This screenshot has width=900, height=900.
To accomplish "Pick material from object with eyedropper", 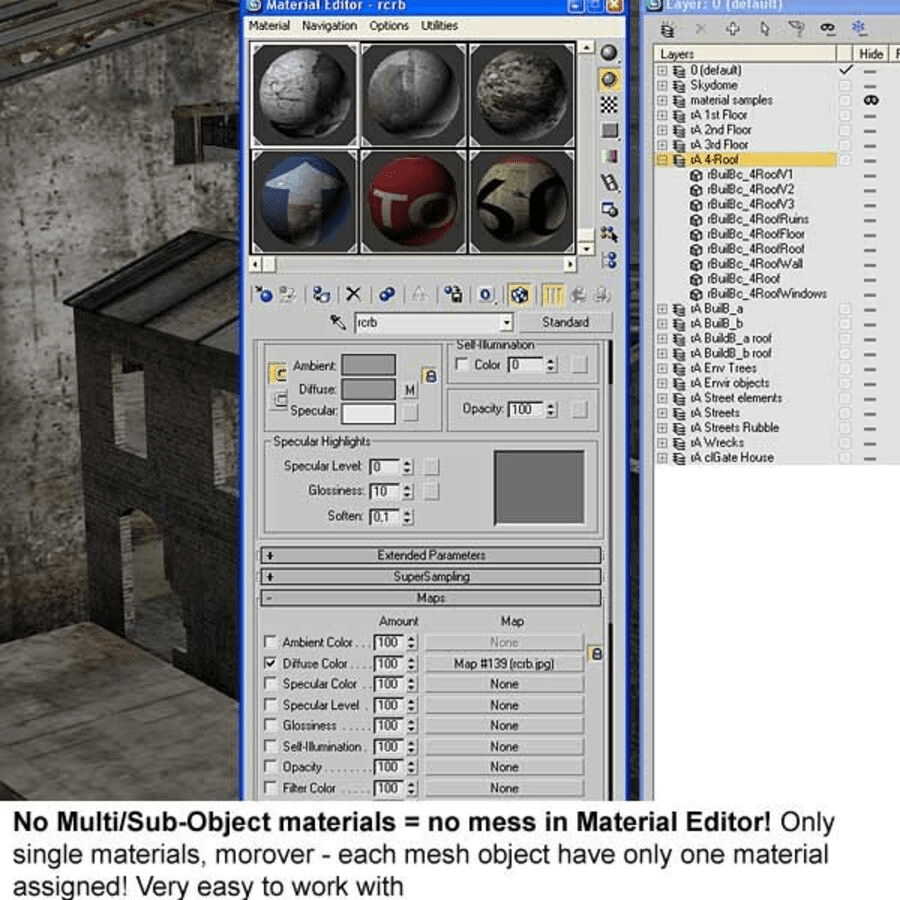I will coord(337,323).
